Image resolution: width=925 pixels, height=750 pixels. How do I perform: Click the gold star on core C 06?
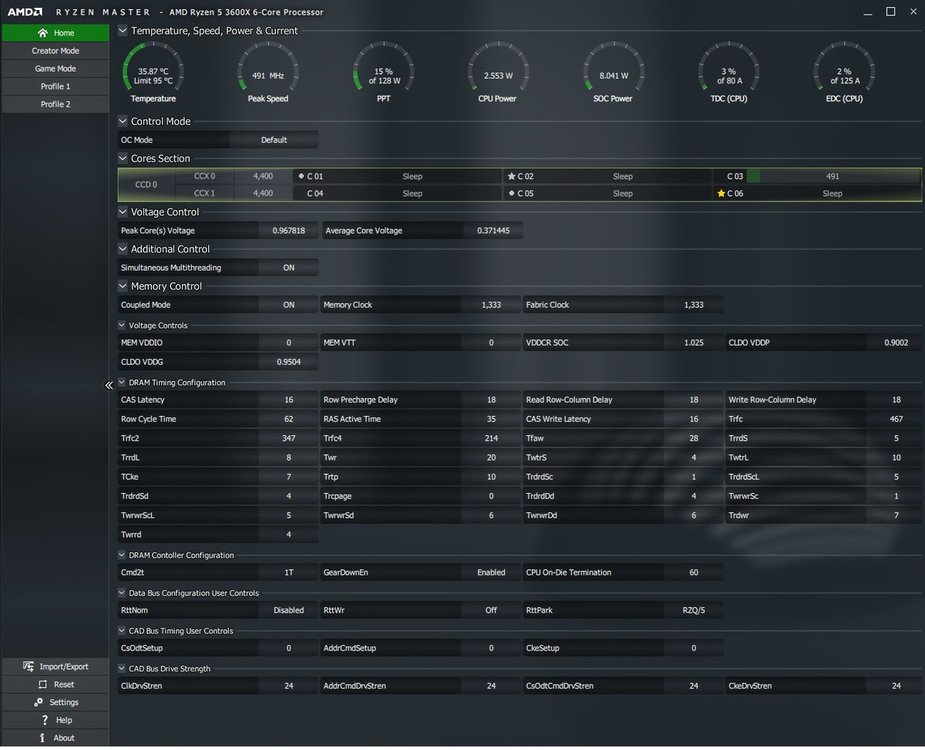click(x=721, y=194)
